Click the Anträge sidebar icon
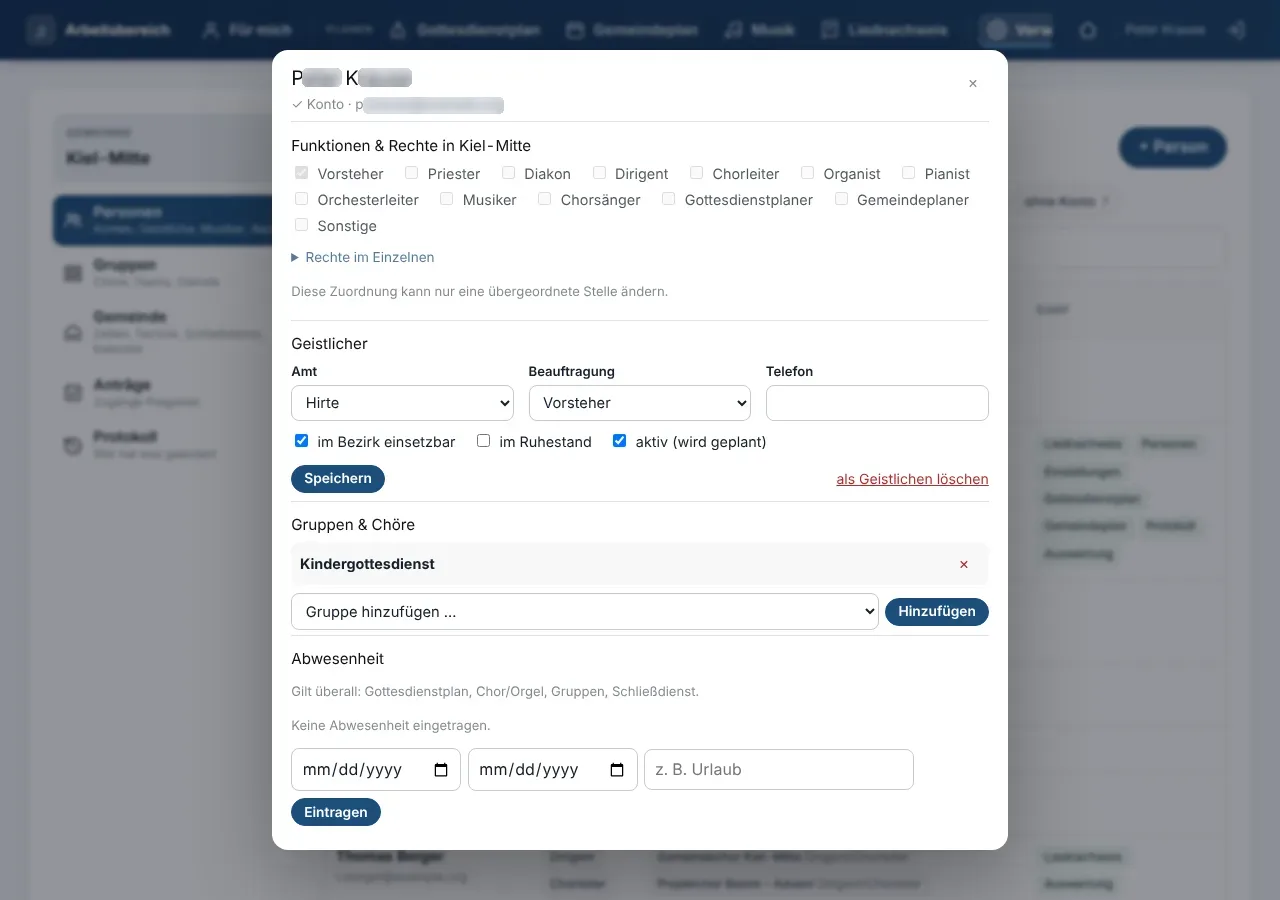 coord(73,393)
